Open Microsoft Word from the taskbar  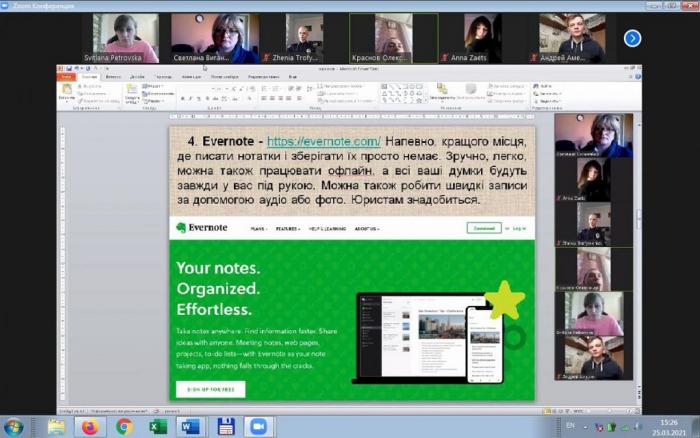pos(190,426)
